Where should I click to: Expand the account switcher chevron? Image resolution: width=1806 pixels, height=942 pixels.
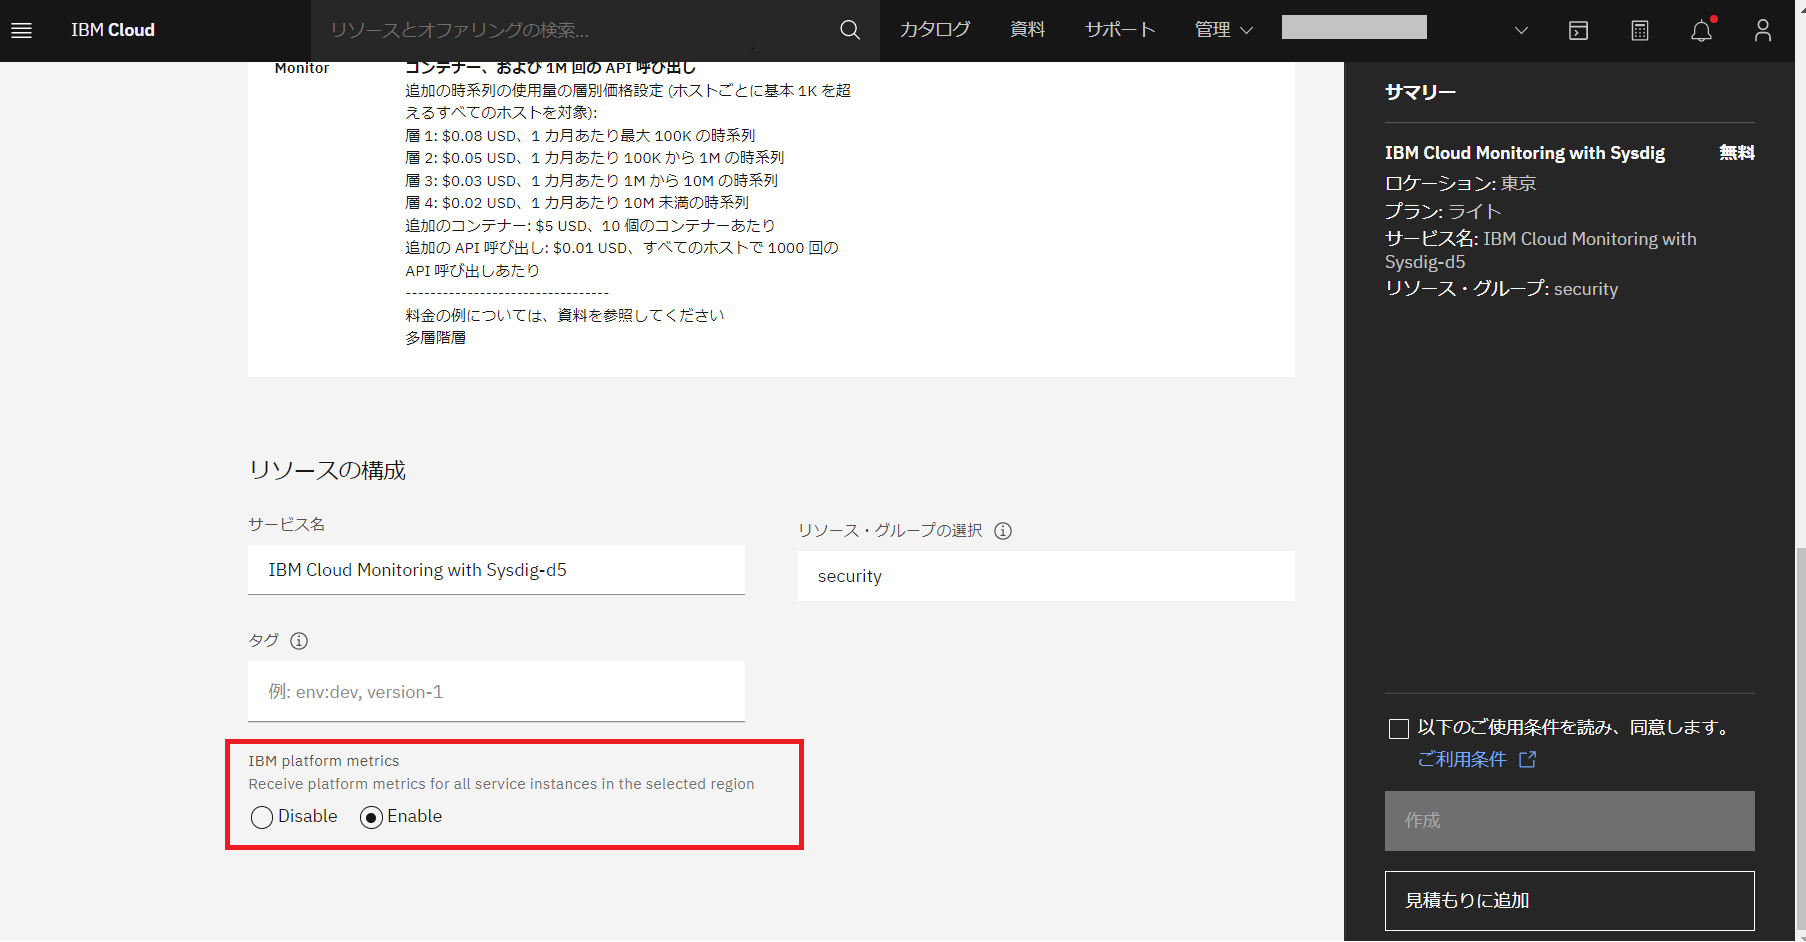1521,30
